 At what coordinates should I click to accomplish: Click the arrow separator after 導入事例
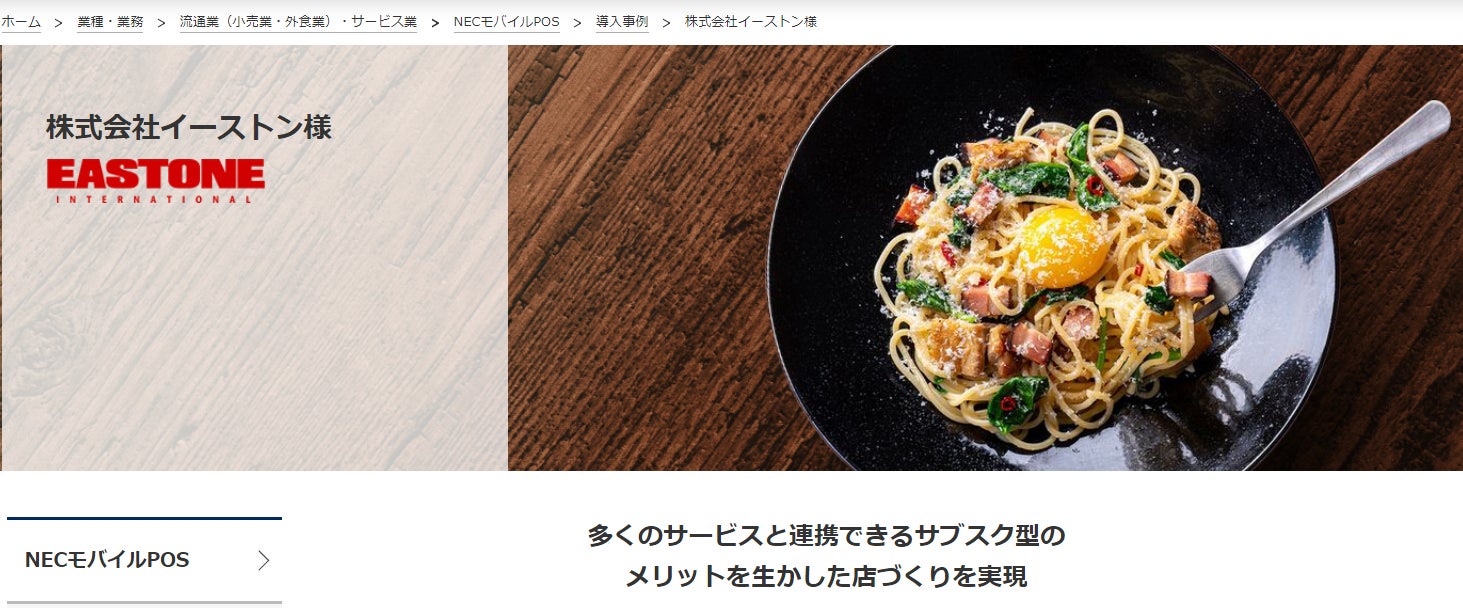tap(666, 22)
